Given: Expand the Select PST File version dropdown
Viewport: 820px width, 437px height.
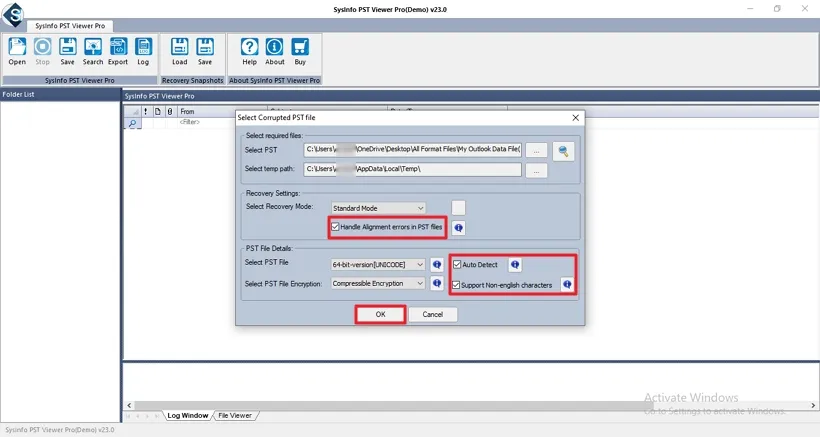Looking at the screenshot, I should tap(378, 264).
